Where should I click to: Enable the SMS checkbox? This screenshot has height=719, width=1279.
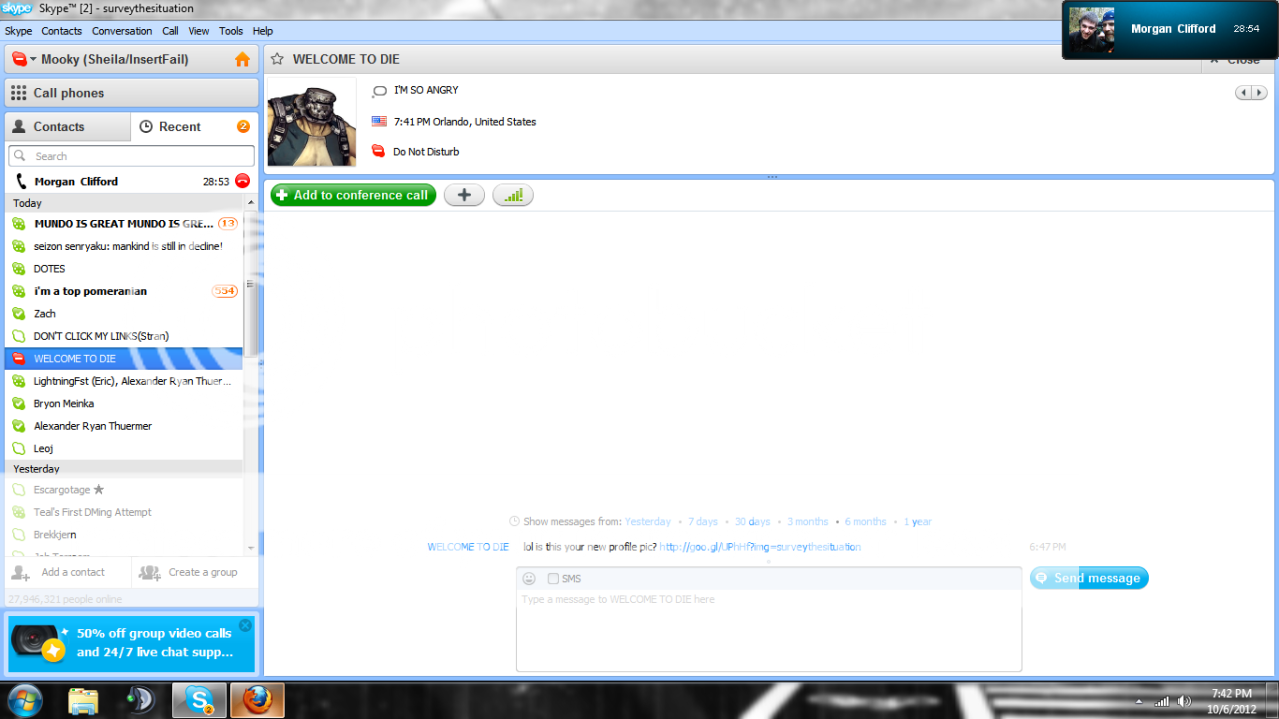pos(553,579)
